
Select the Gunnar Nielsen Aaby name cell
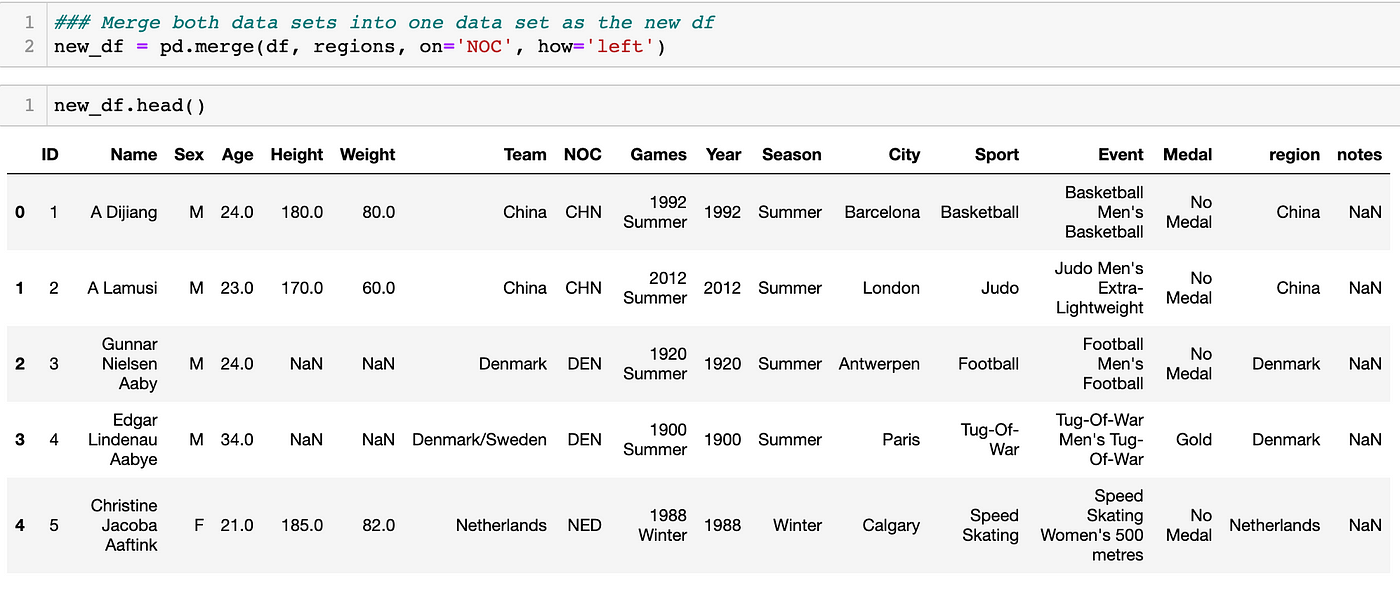[x=130, y=364]
